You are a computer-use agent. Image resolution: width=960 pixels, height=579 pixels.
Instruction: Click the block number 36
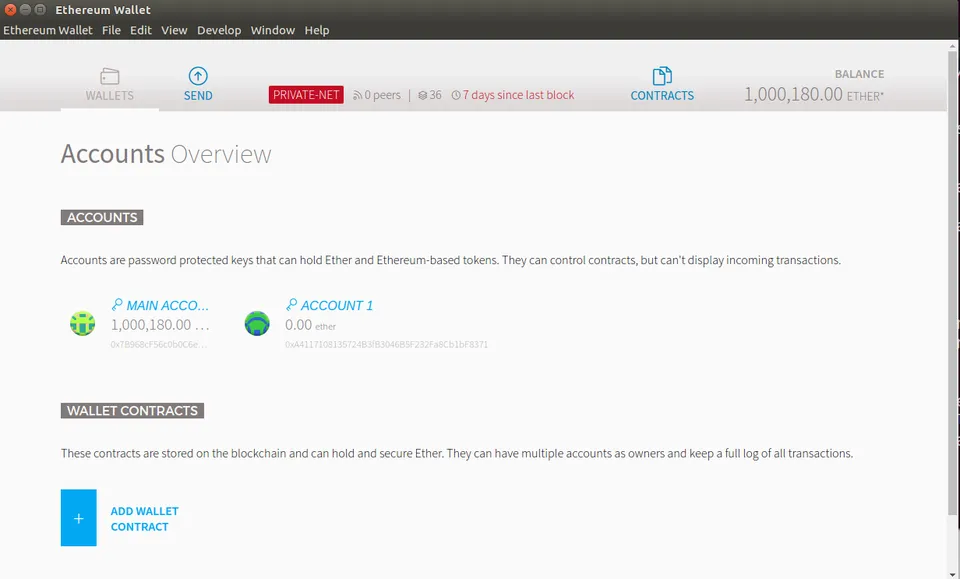435,95
